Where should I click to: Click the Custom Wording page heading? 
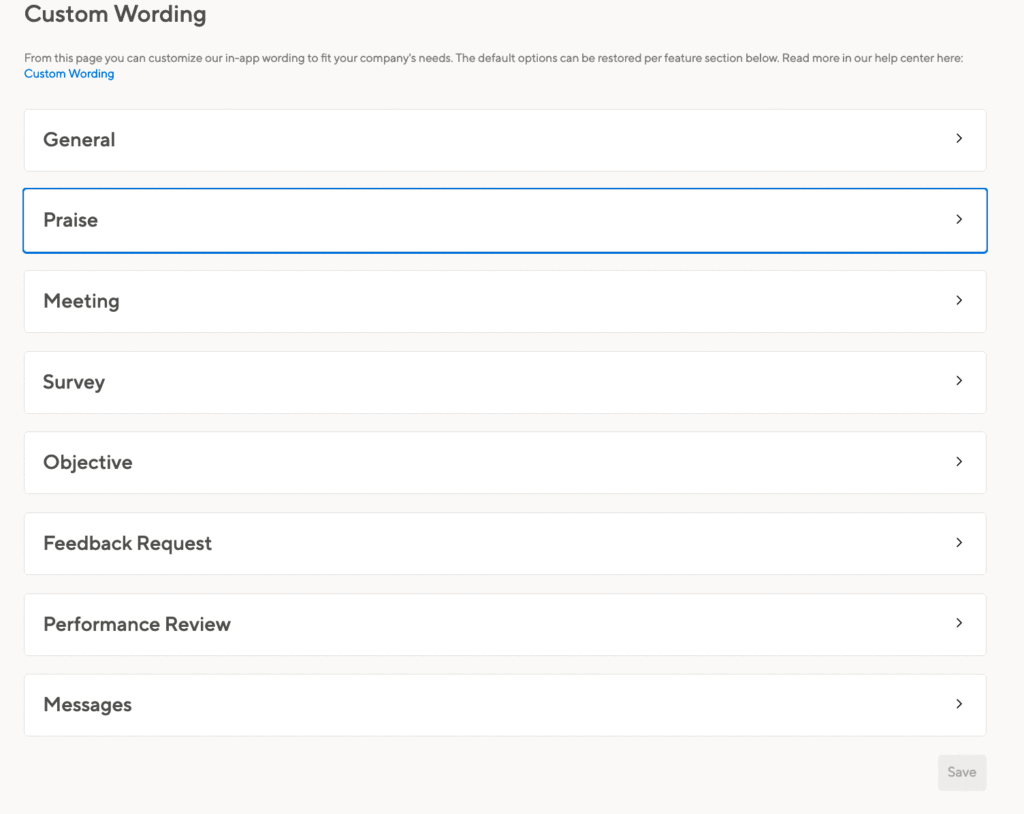click(115, 14)
